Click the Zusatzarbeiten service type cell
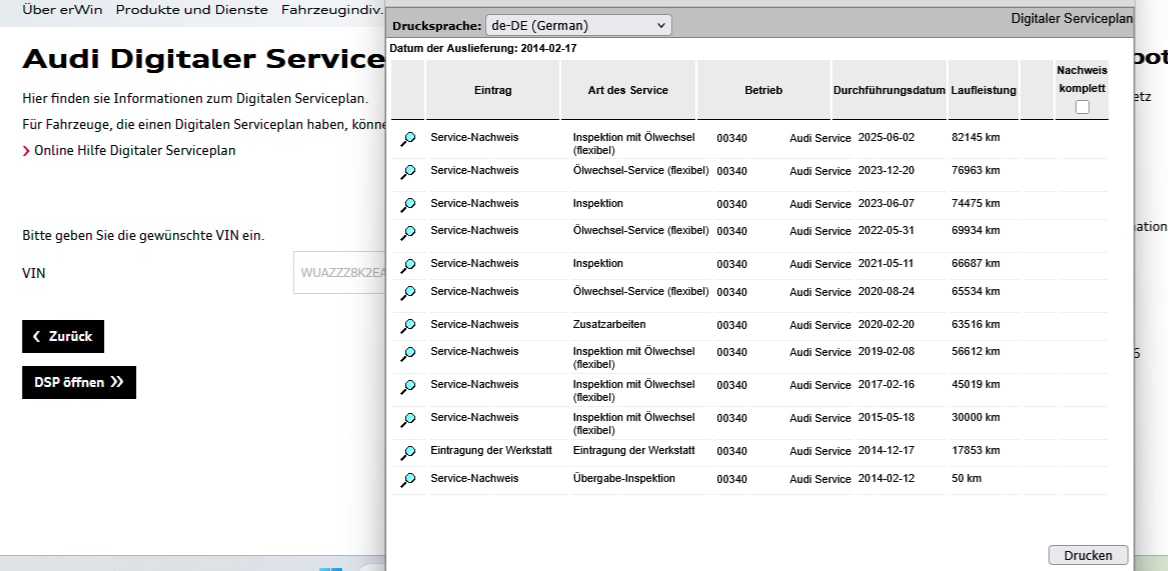The height and width of the screenshot is (571, 1168). pos(609,324)
